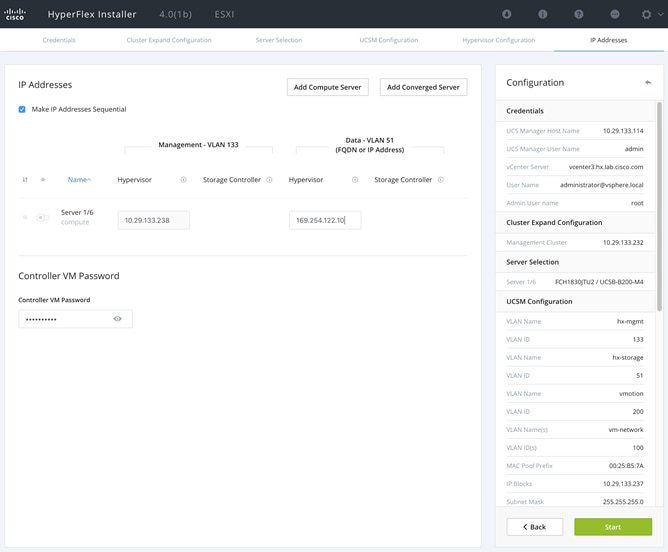This screenshot has width=668, height=552.
Task: Click the 4.0(1b) version label
Action: click(176, 14)
